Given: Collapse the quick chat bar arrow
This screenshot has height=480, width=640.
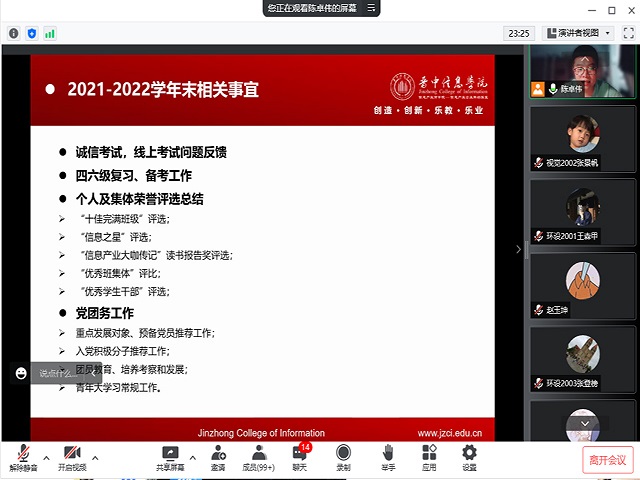Looking at the screenshot, I should point(93,373).
